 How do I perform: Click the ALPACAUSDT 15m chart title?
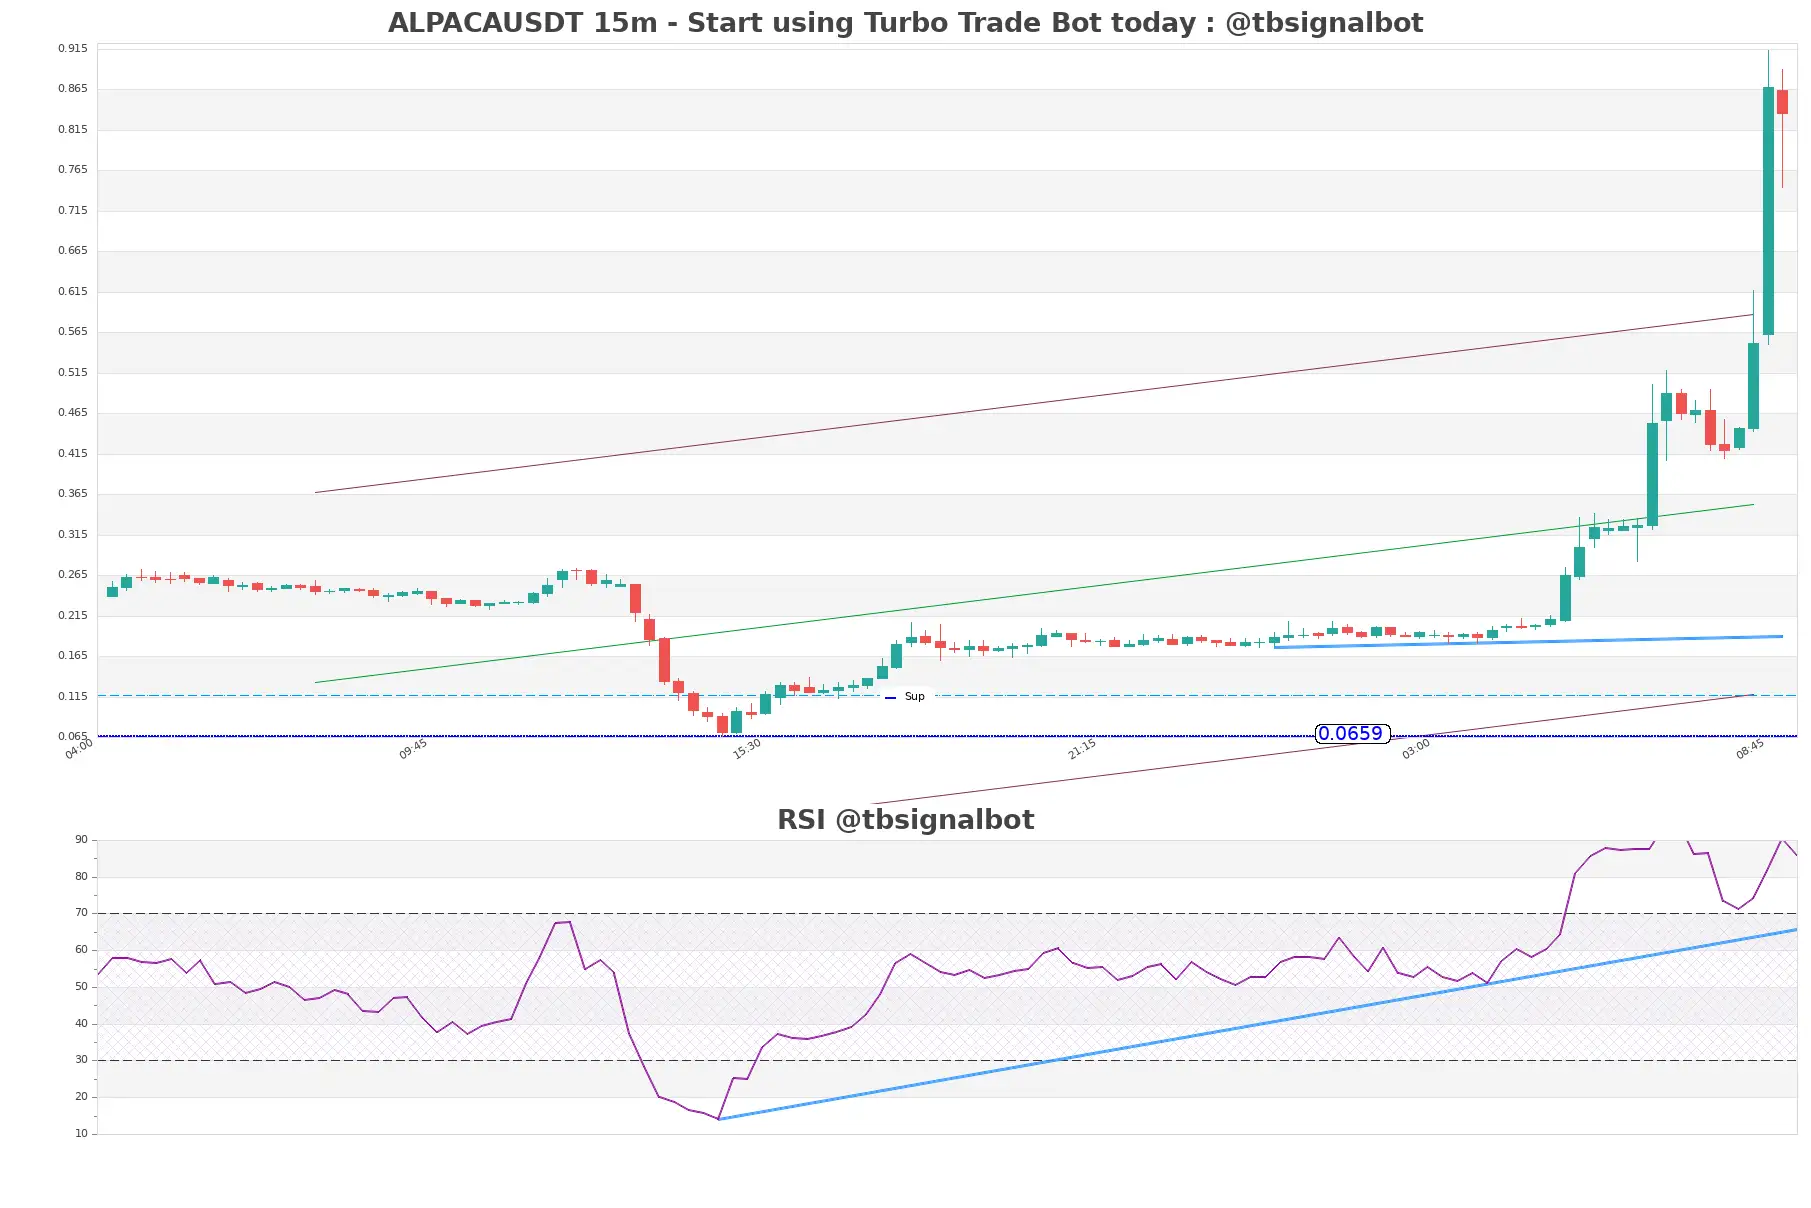pos(905,23)
